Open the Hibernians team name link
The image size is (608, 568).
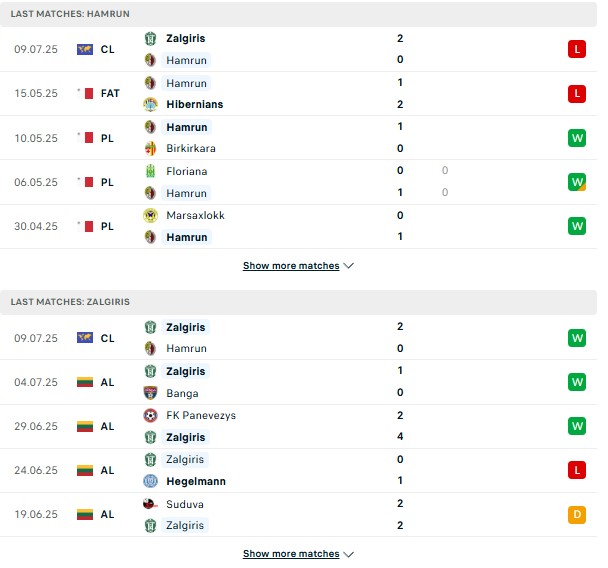[195, 105]
